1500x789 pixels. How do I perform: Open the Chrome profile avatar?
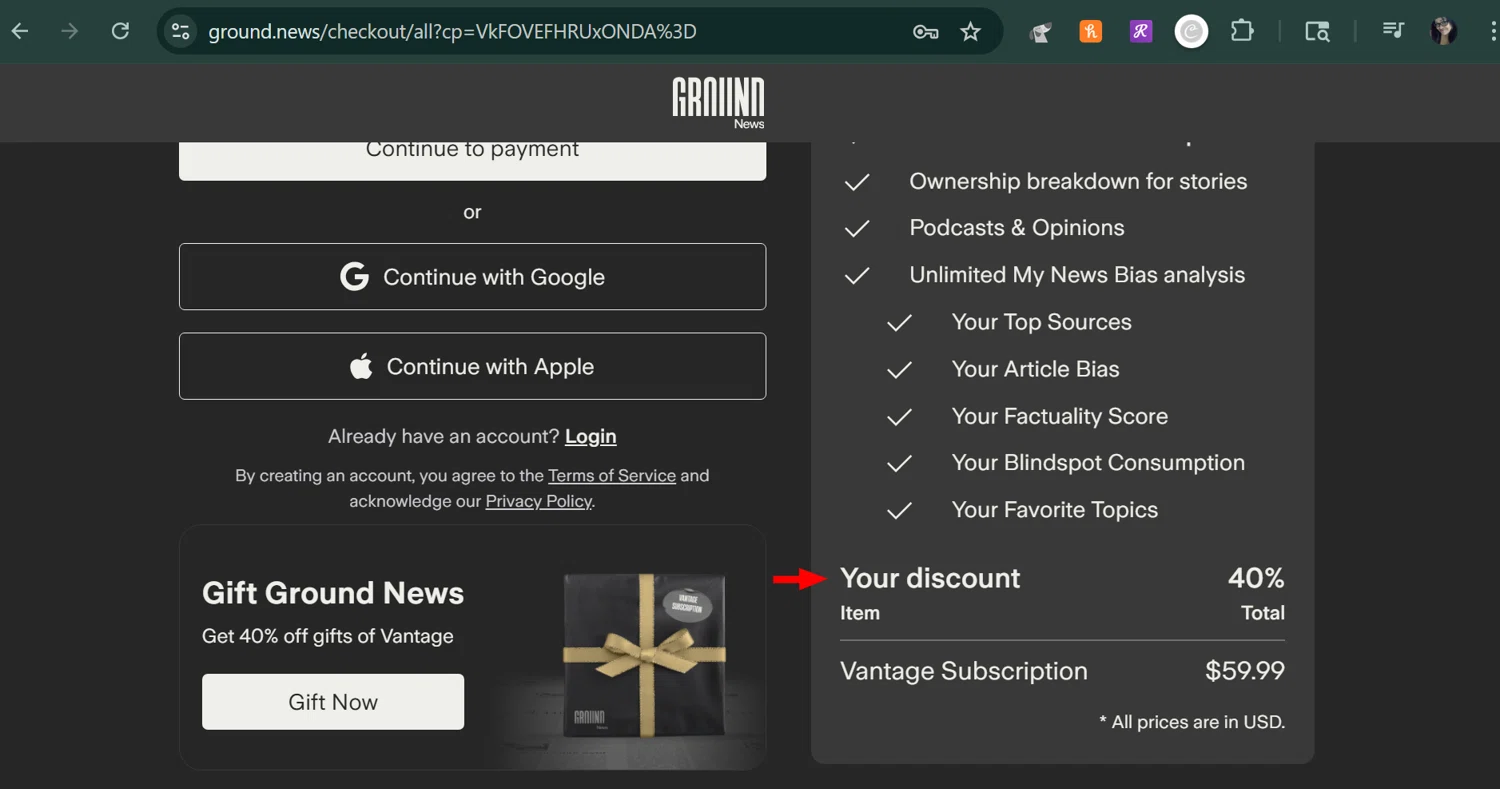coord(1443,32)
